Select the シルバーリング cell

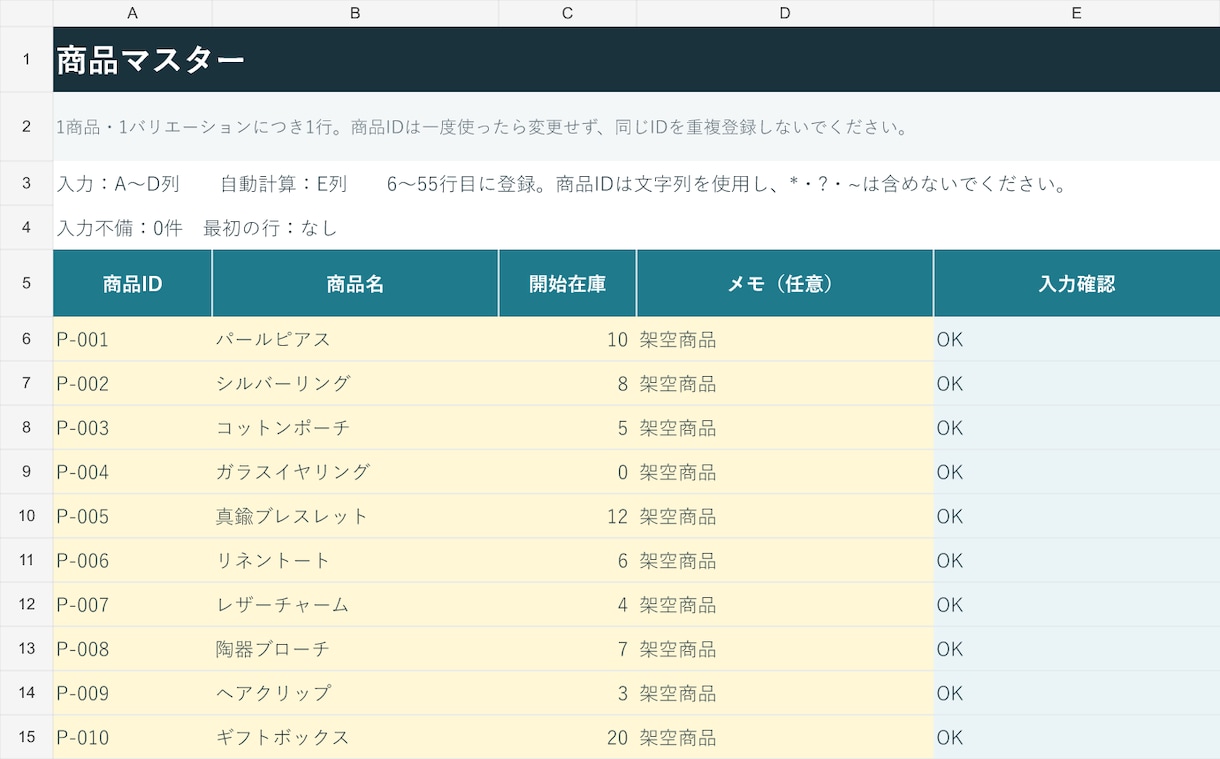[355, 384]
